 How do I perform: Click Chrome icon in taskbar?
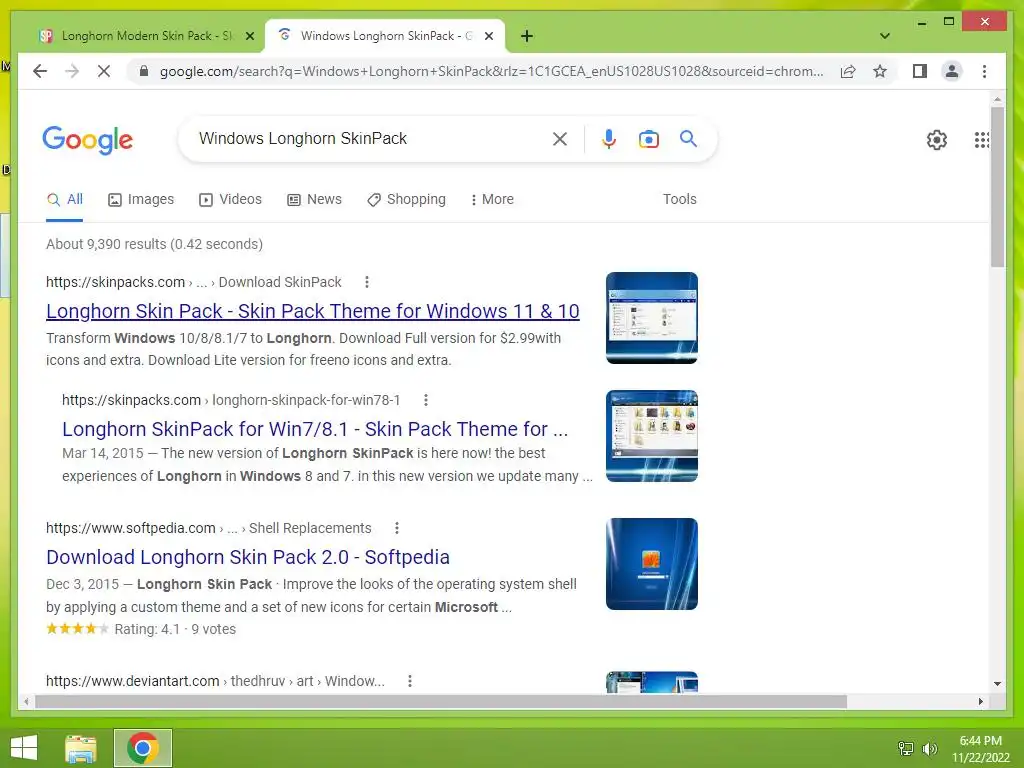[143, 748]
